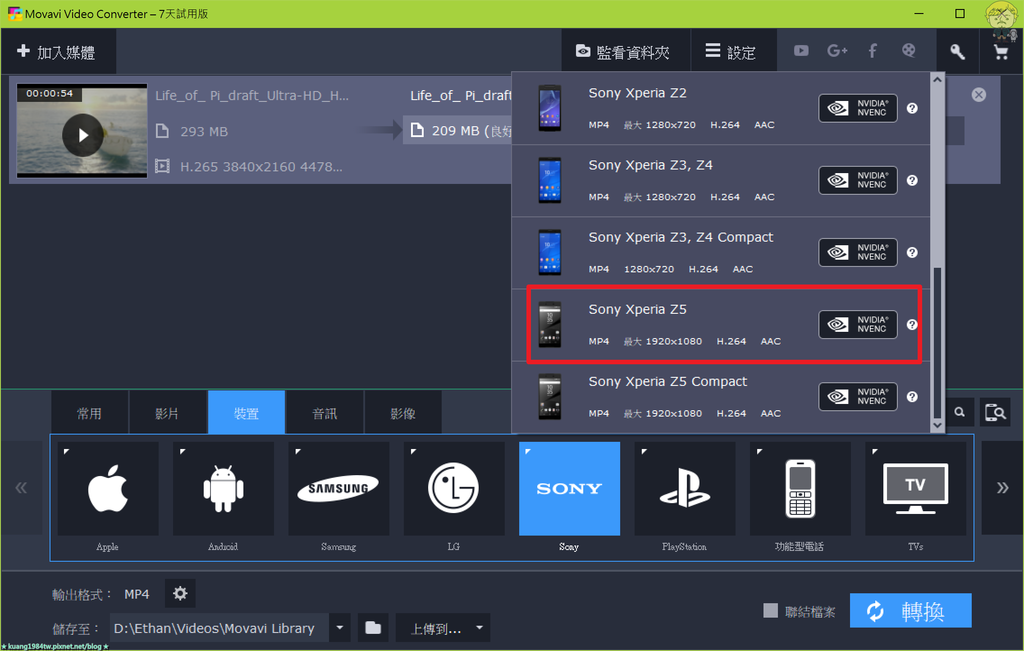The image size is (1024, 651).
Task: Browse output folder with folder icon
Action: (x=373, y=628)
